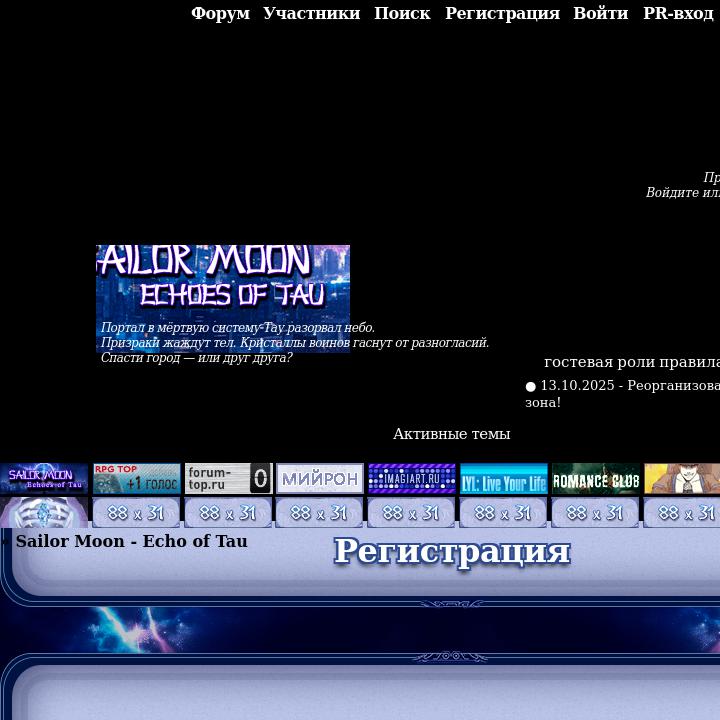Click Войти to log in

pos(600,13)
